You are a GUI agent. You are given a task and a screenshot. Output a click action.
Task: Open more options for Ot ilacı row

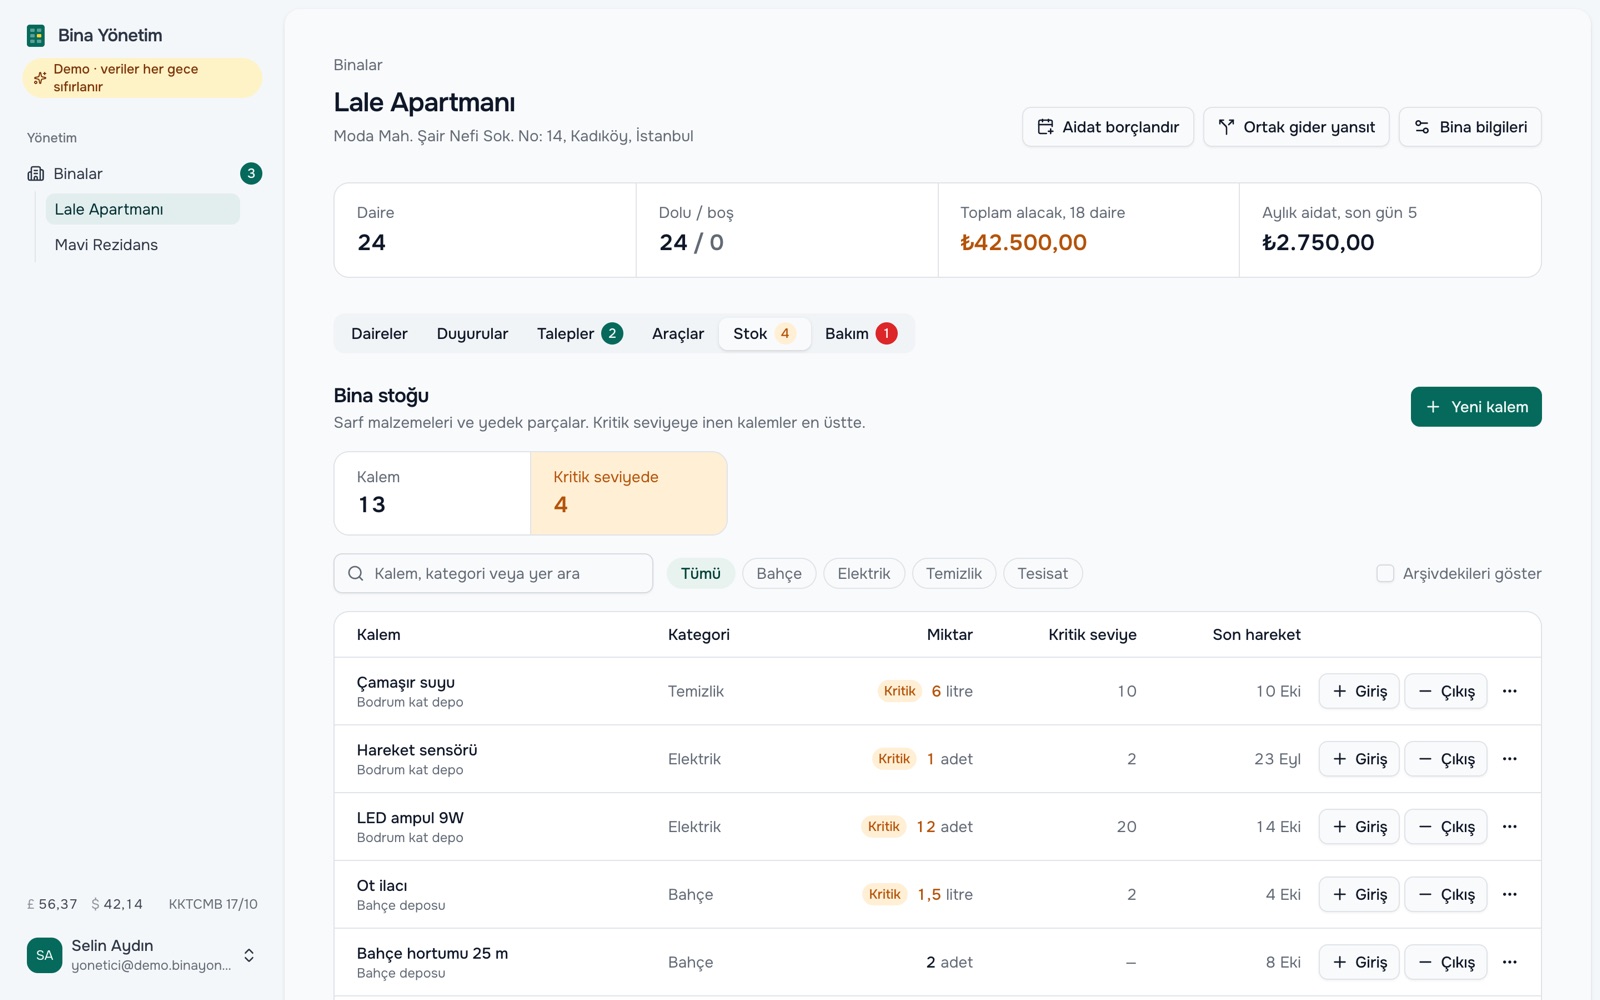[x=1510, y=895]
